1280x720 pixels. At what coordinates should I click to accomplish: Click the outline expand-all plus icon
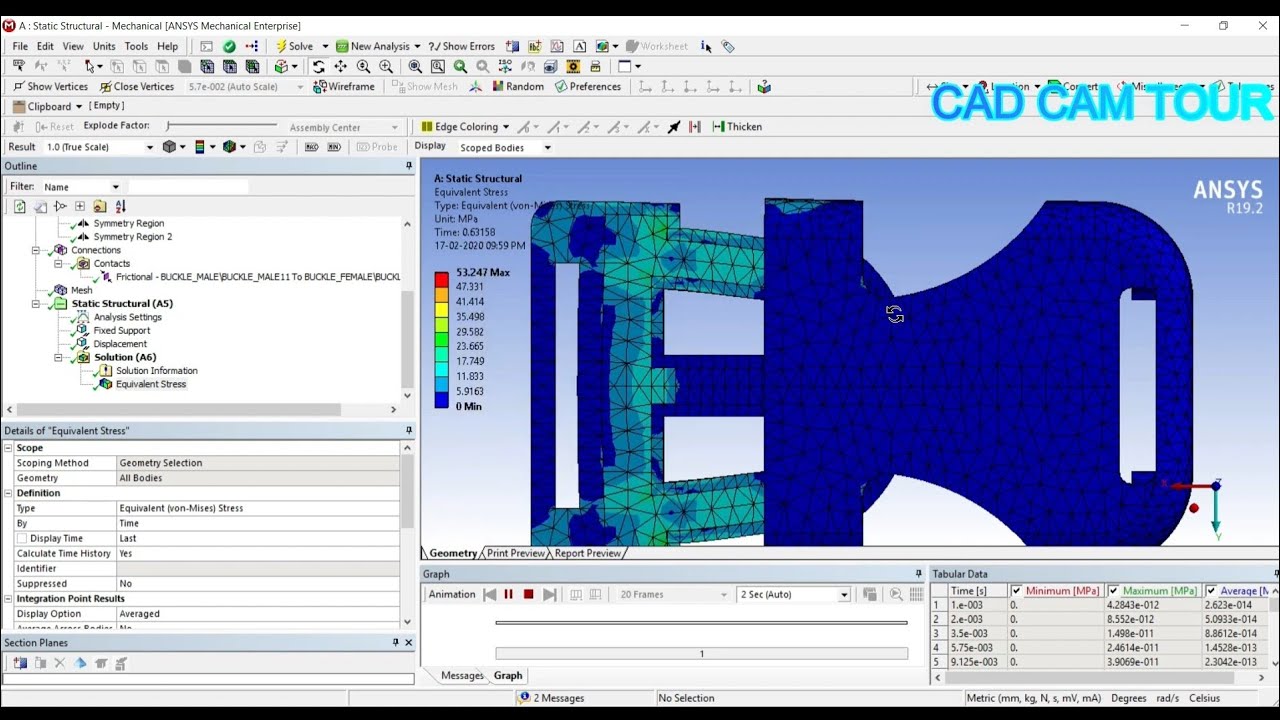click(x=80, y=207)
